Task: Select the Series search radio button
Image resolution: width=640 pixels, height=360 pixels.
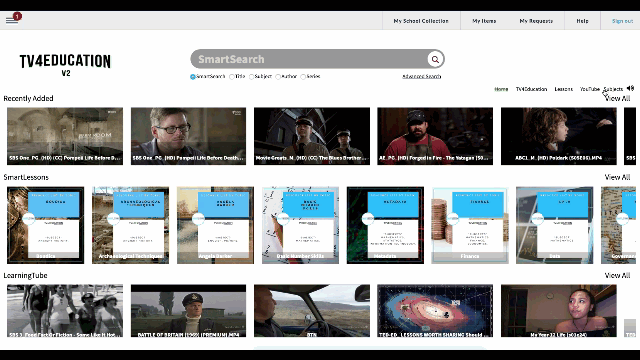Action: click(303, 77)
